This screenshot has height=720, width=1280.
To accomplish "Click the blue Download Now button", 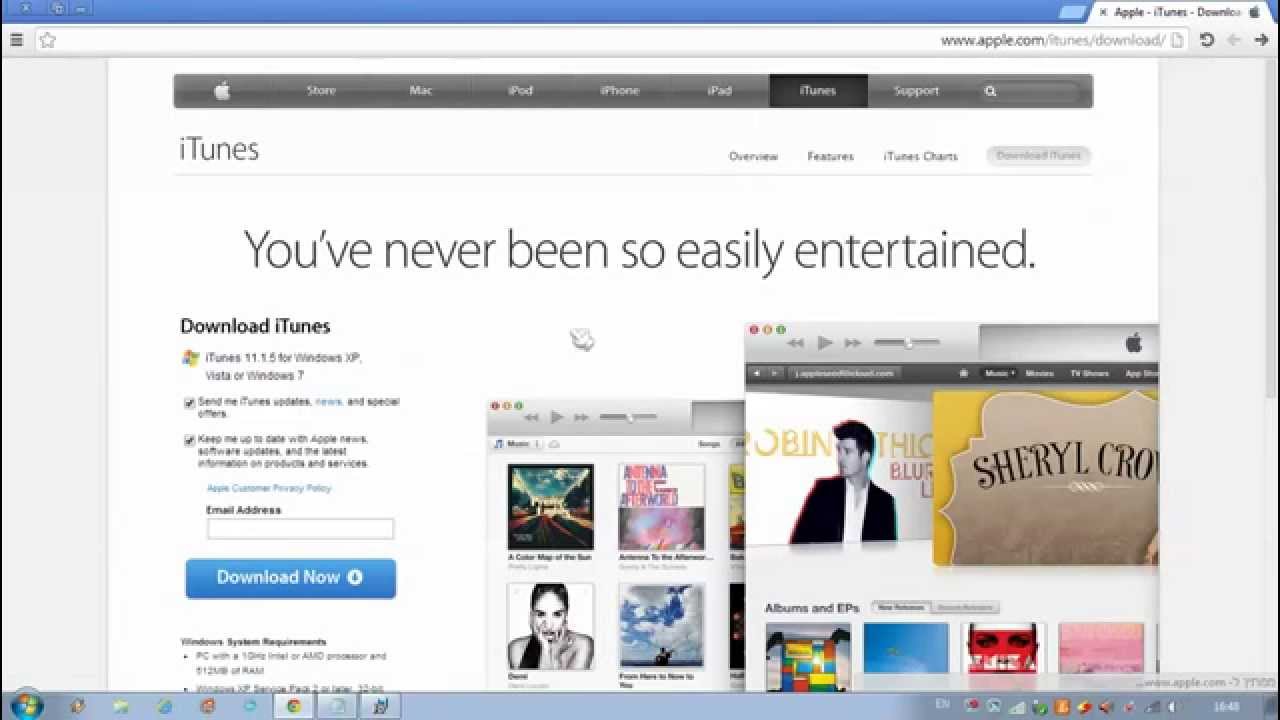I will click(290, 578).
